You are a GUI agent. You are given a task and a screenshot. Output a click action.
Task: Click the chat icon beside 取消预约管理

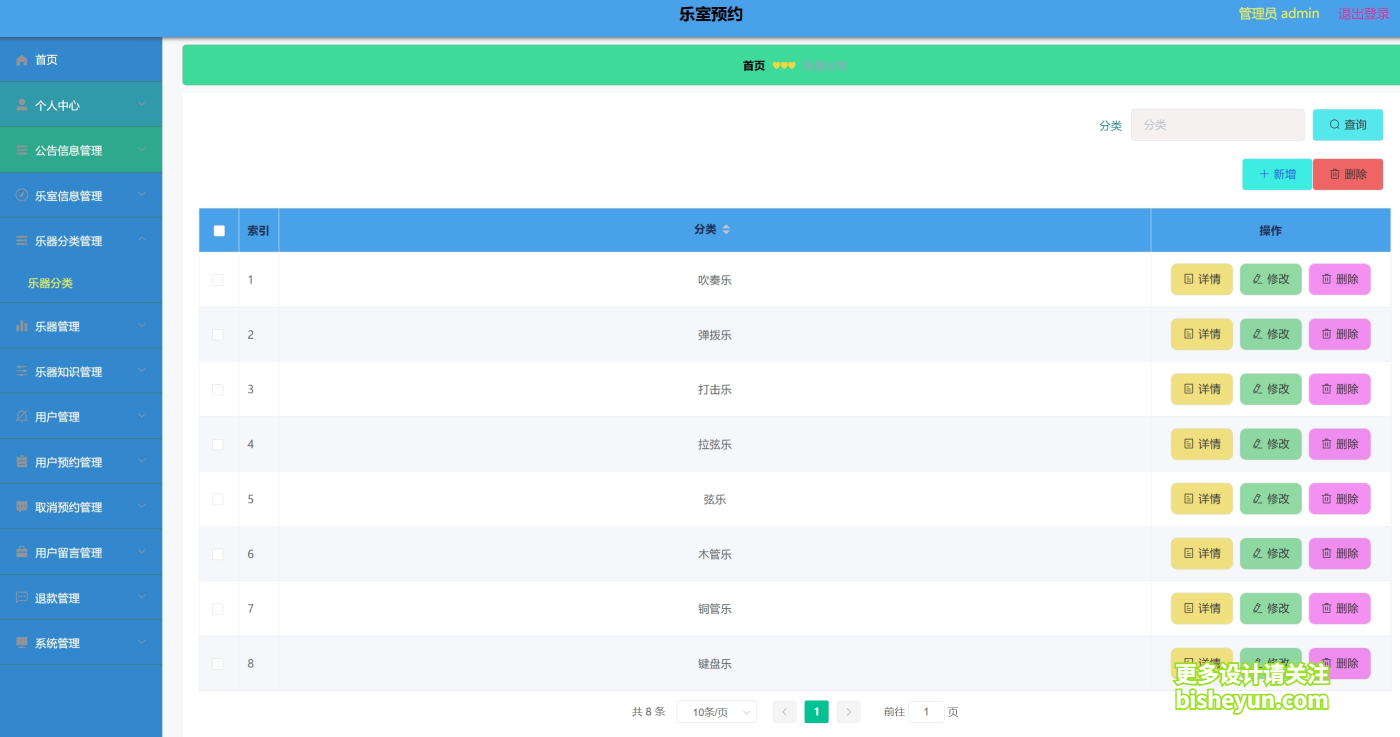click(22, 507)
